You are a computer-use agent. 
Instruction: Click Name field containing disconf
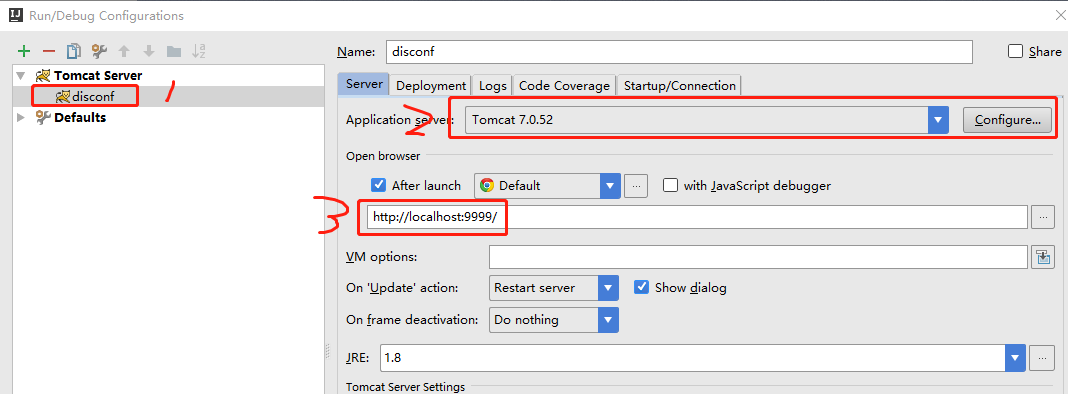[680, 52]
